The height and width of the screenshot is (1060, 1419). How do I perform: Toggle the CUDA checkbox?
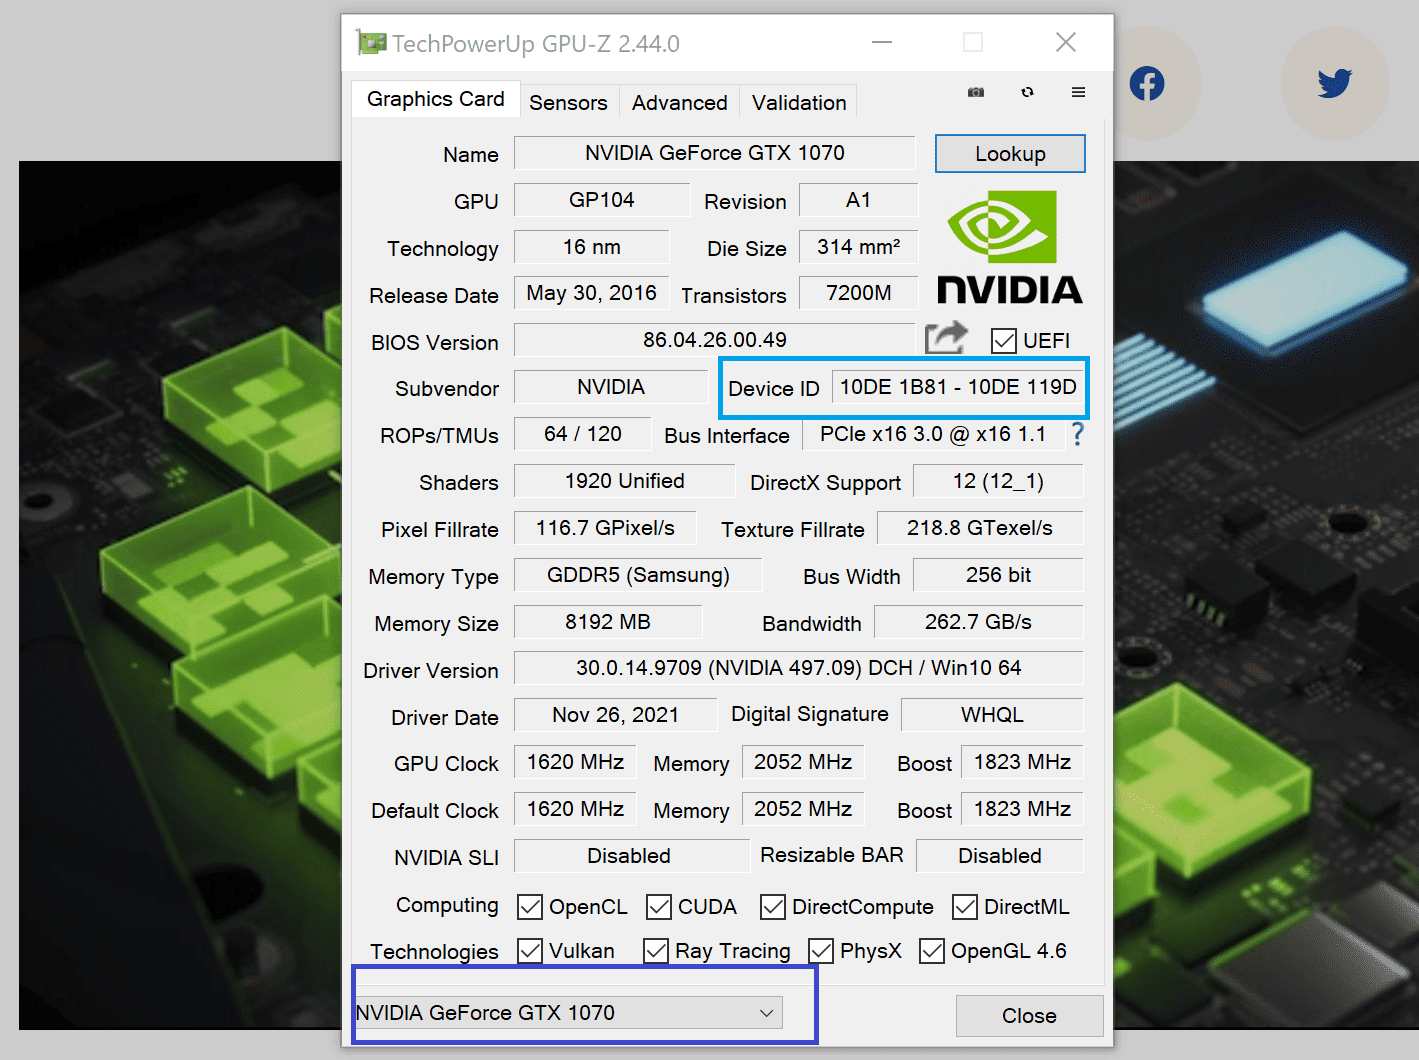tap(659, 907)
